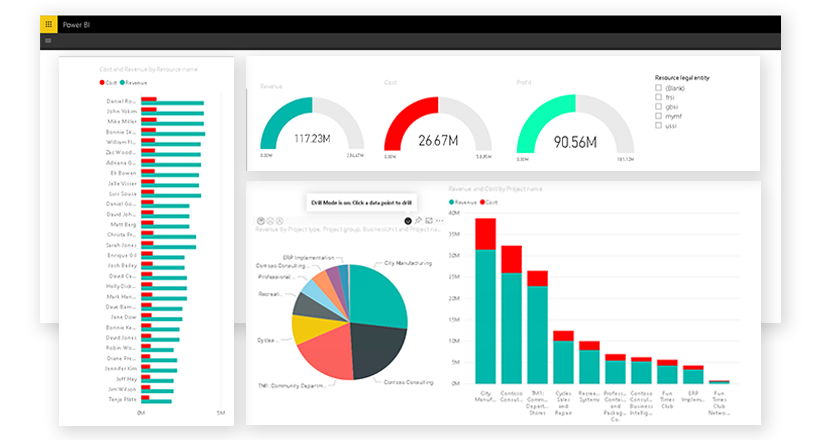
Task: Click the 26.67M Cost gauge
Action: (x=438, y=126)
